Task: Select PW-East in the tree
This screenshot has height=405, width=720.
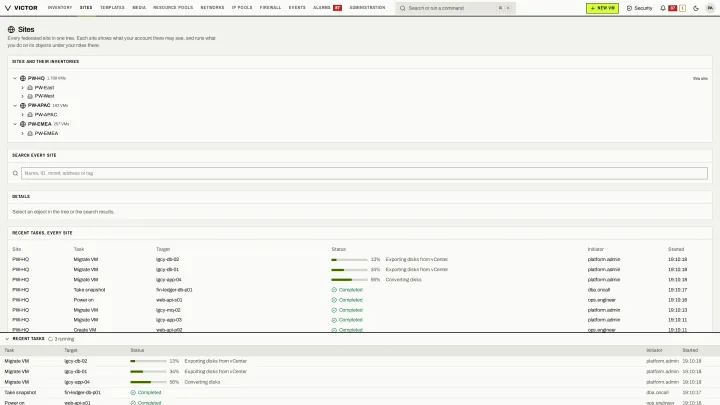Action: click(45, 88)
